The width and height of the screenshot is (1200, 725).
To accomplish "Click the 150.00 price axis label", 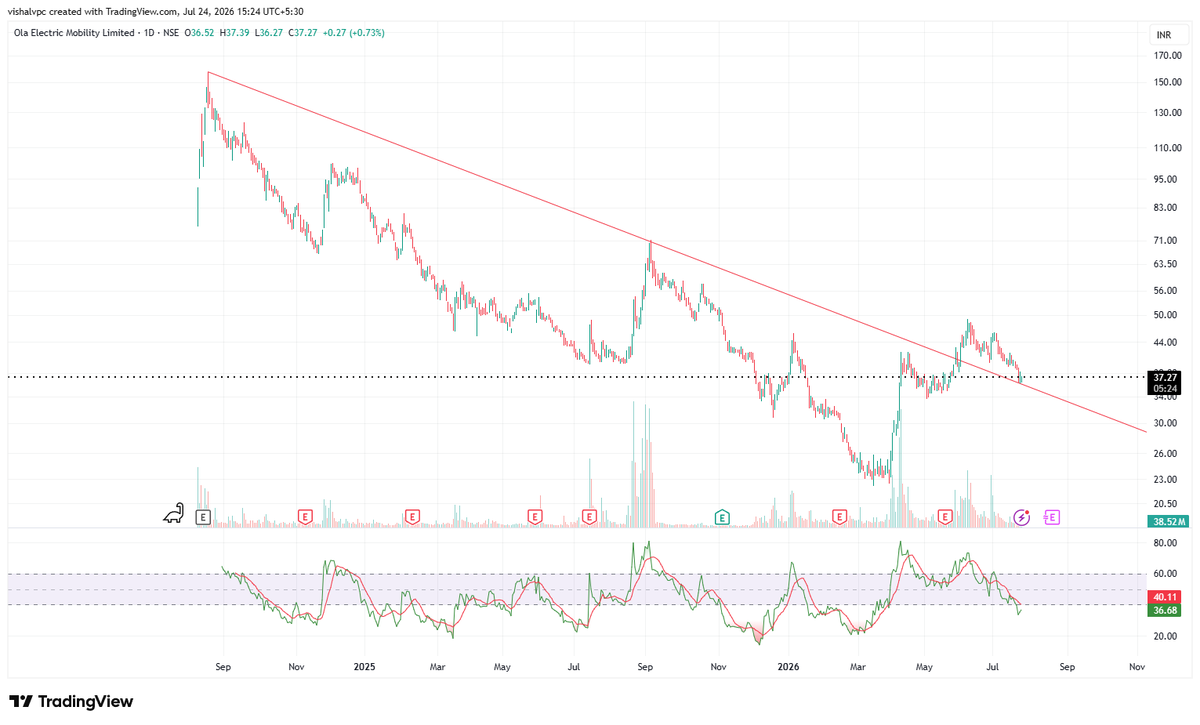I will click(1166, 83).
